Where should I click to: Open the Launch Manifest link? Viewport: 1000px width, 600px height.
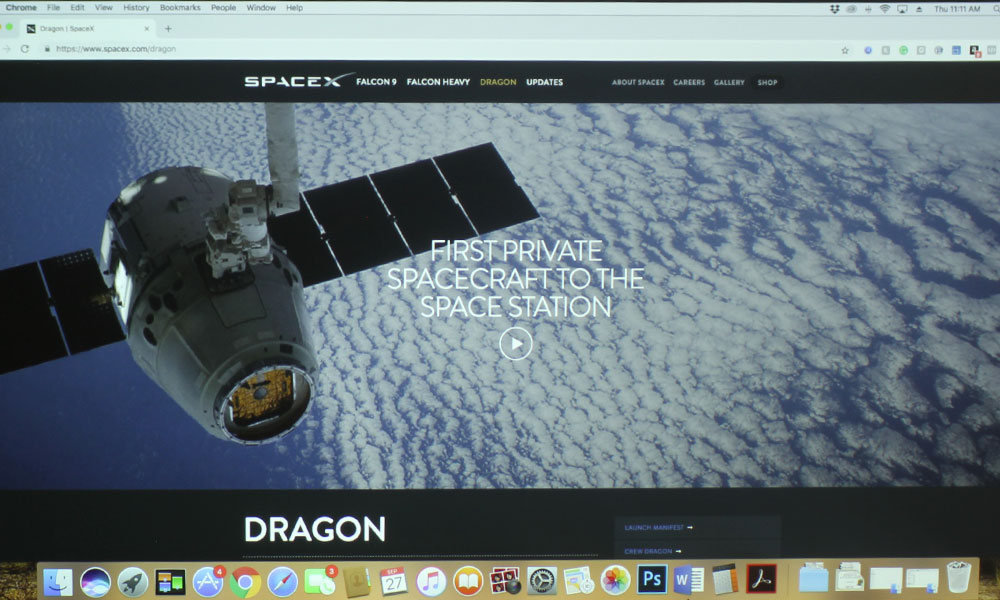[x=659, y=527]
